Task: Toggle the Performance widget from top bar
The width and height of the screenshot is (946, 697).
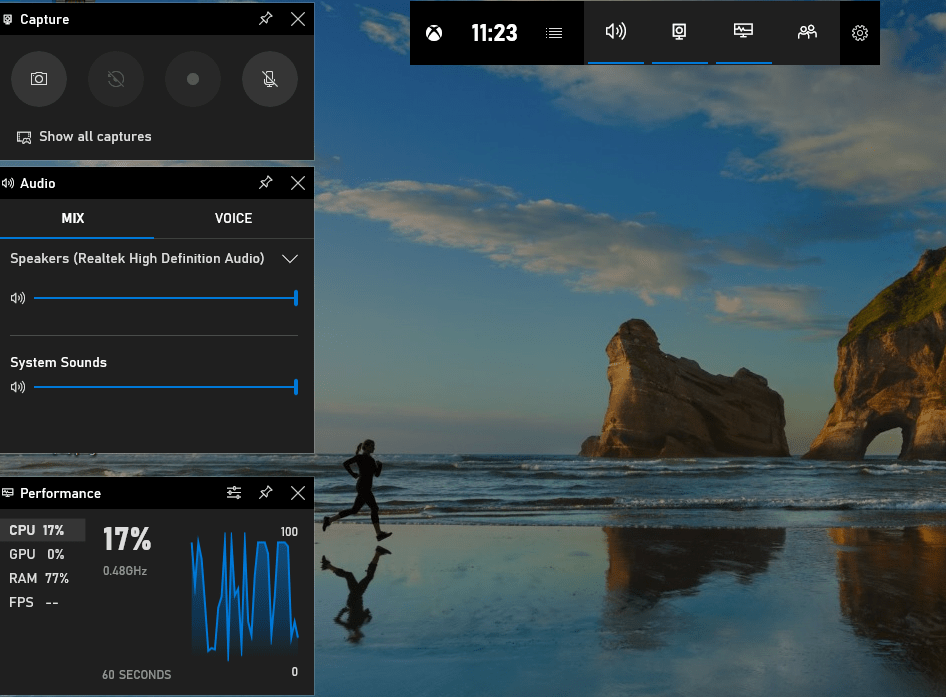Action: pos(743,32)
